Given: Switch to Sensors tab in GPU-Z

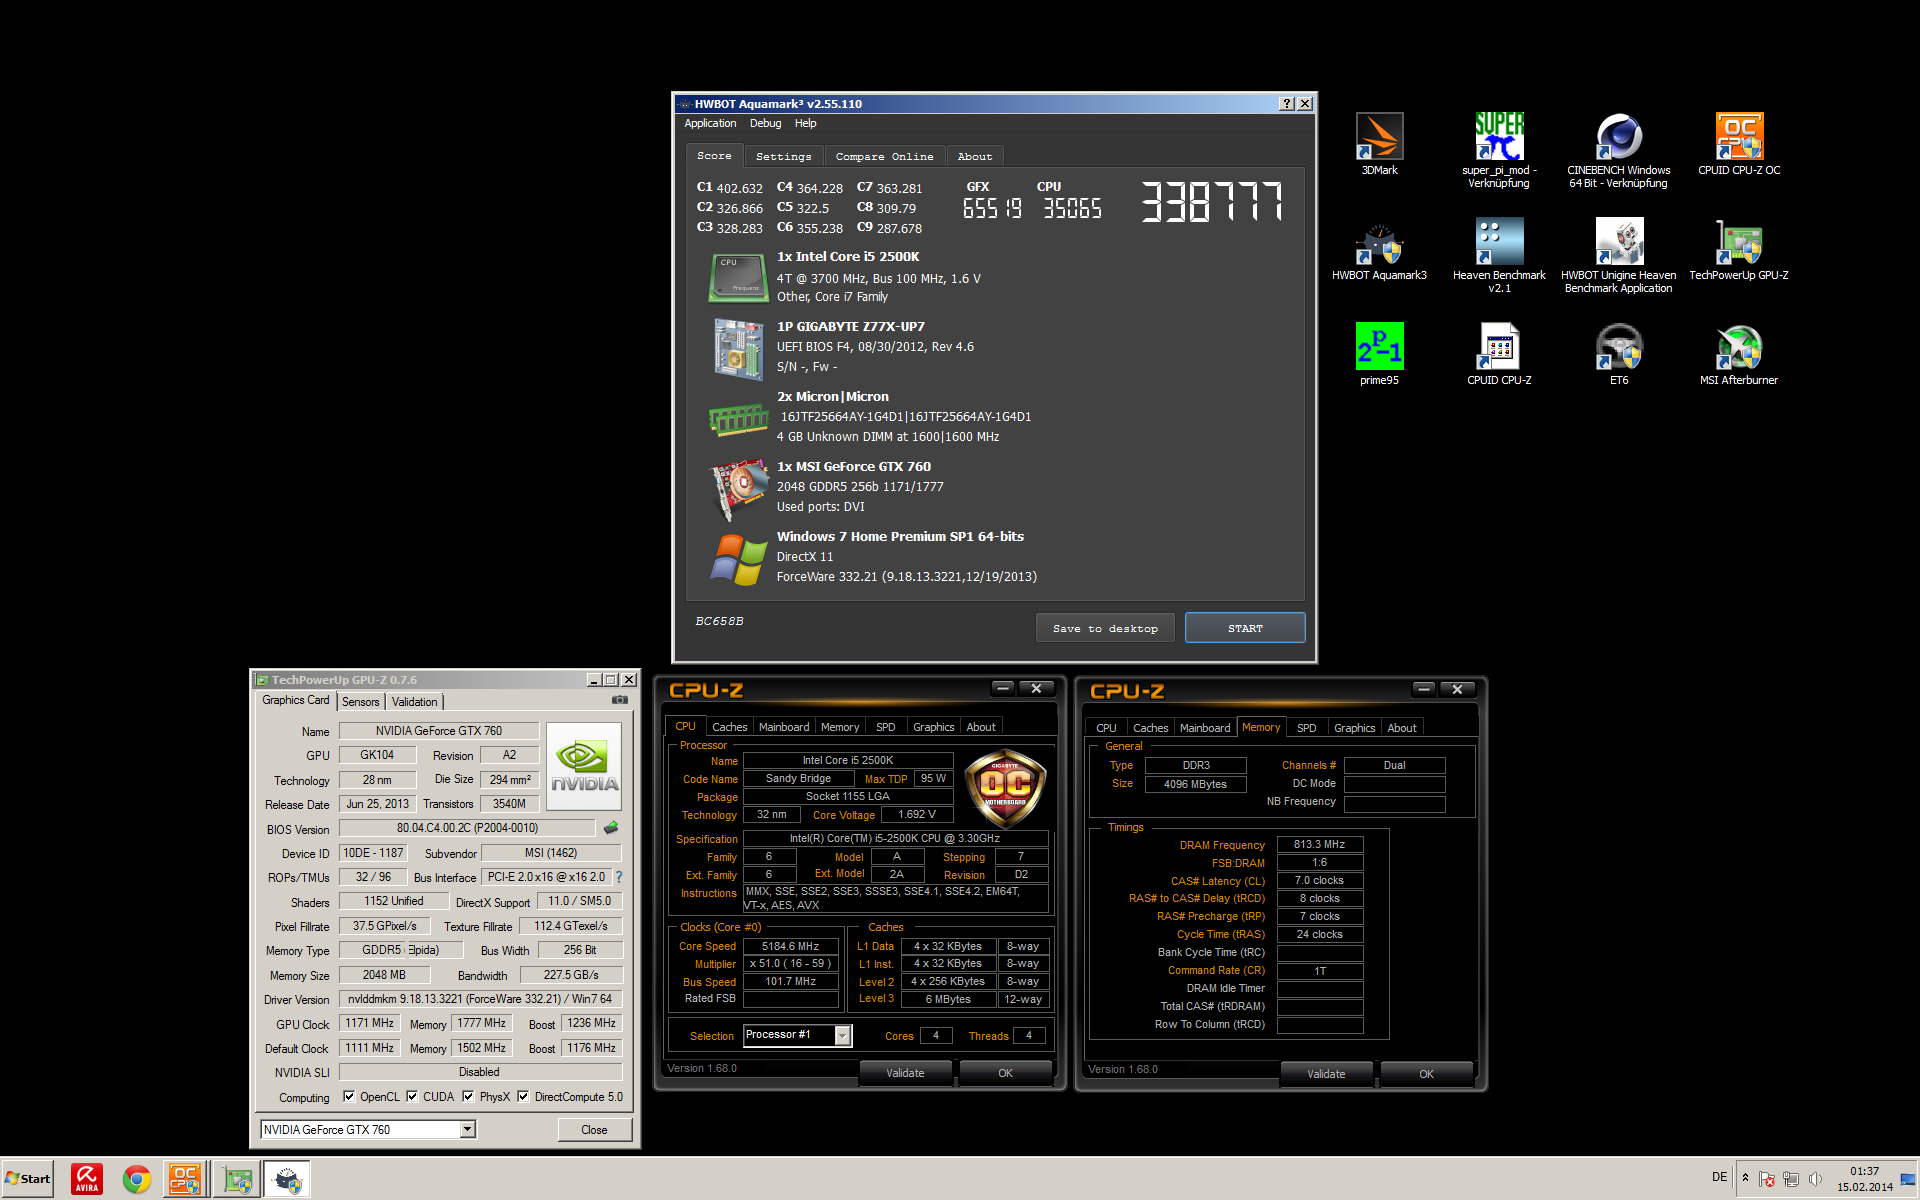Looking at the screenshot, I should (x=360, y=702).
